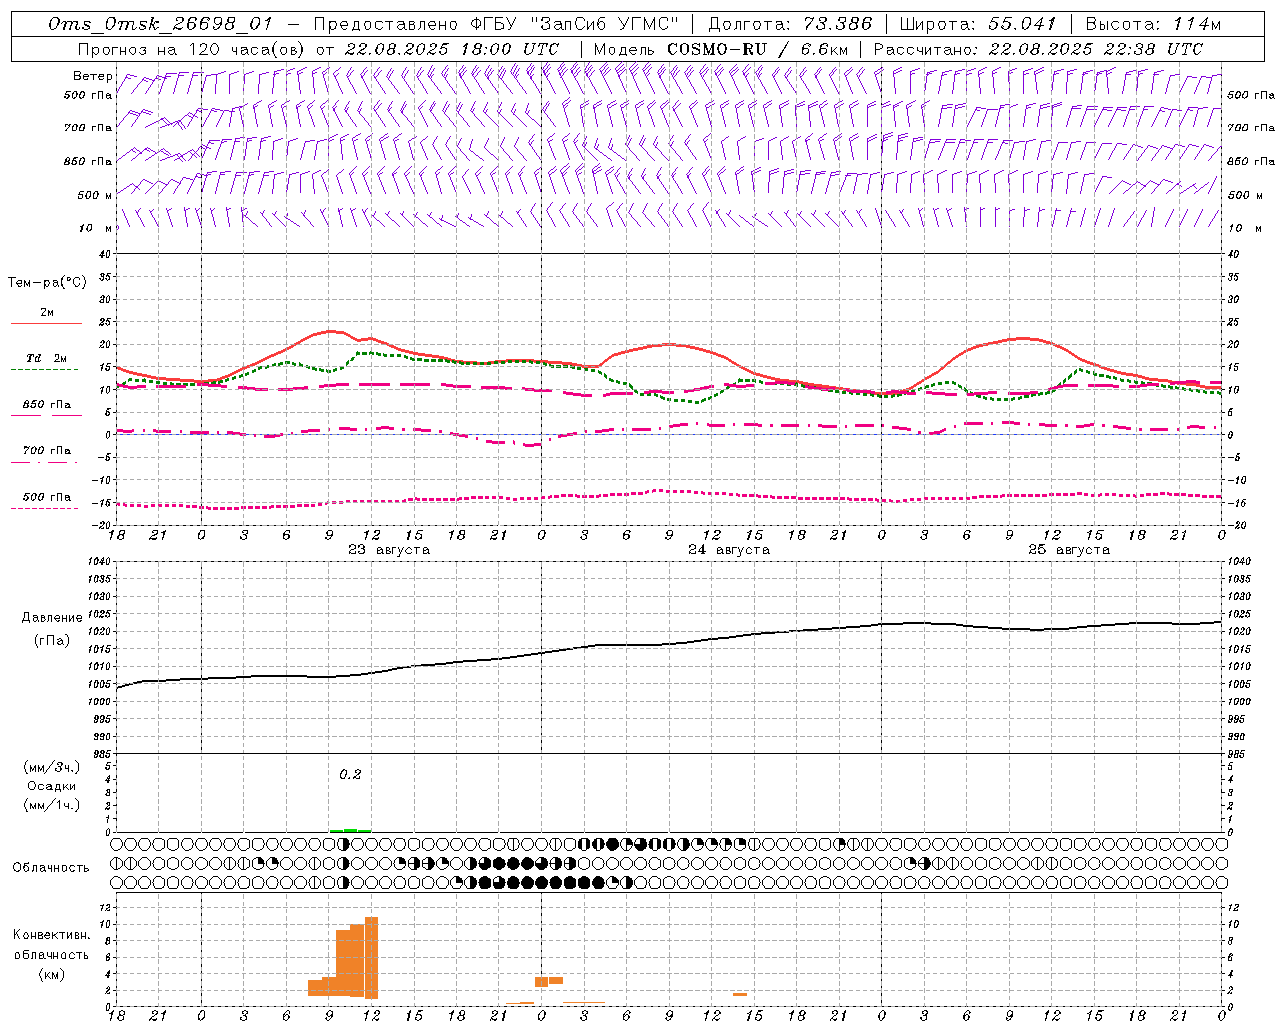Click the Широта: 55.041 value
Screen dimensions: 1280x1024
978,24
